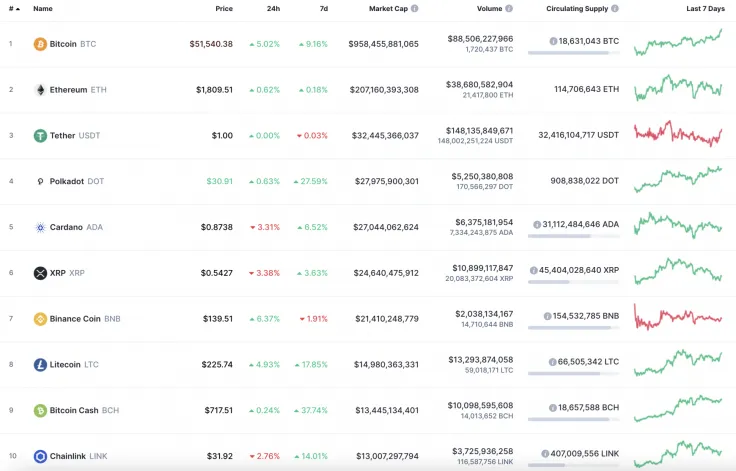Click info icon beside 18,631,043 BTC supply
The image size is (736, 471).
click(553, 41)
